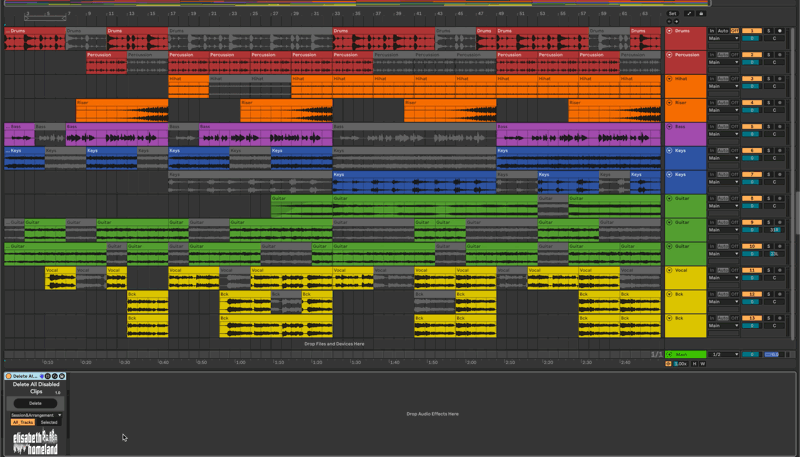This screenshot has width=800, height=457.
Task: Click the elisabeth homeland logo link
Action: click(35, 442)
